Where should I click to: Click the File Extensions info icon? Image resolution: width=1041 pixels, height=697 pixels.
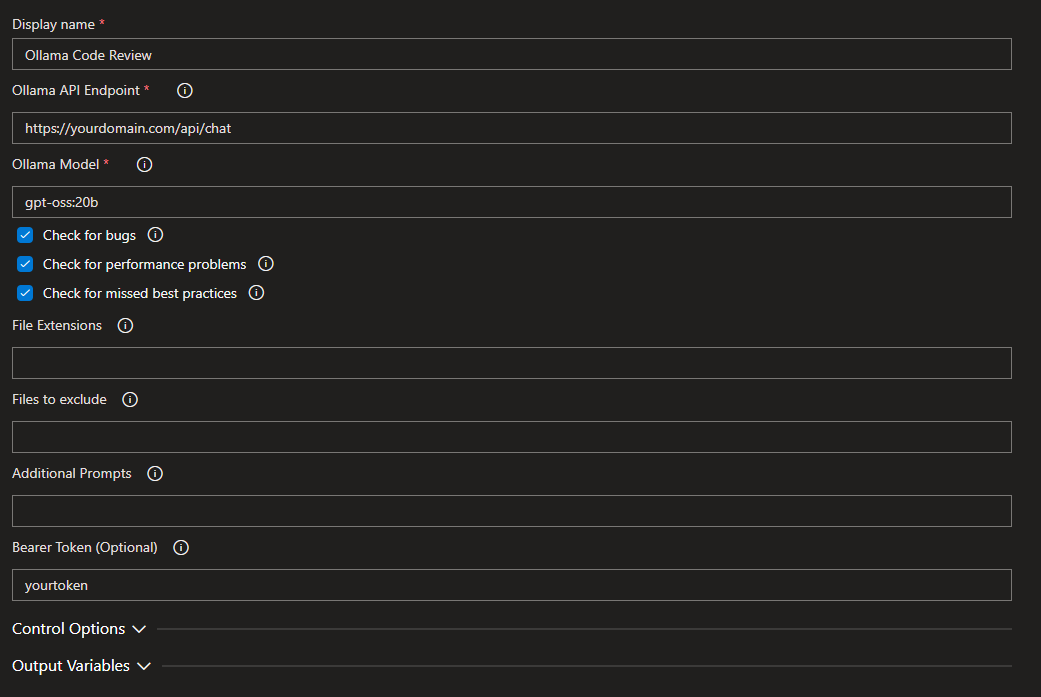pyautogui.click(x=124, y=325)
